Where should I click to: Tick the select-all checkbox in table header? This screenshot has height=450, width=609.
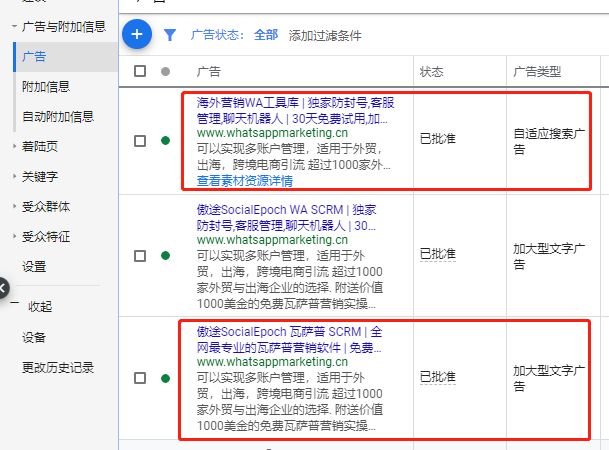tap(140, 71)
